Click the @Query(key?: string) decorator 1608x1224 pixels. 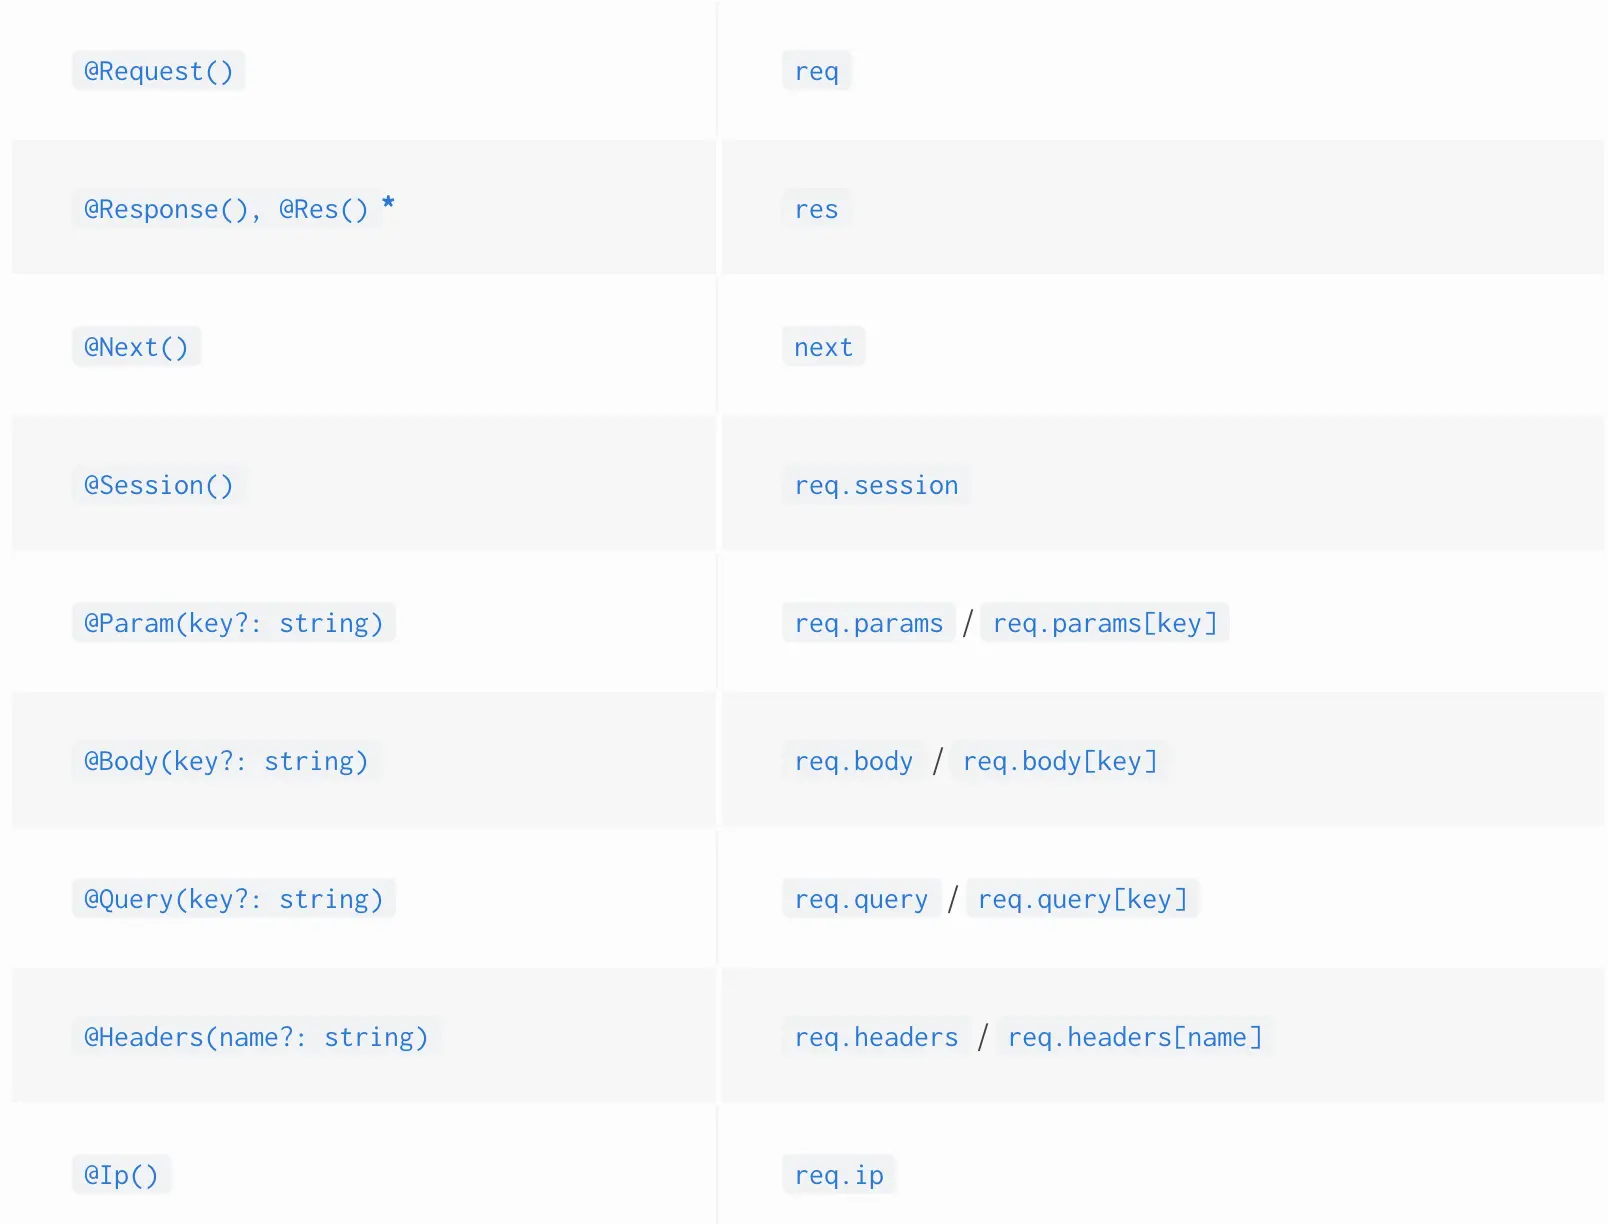click(x=233, y=899)
